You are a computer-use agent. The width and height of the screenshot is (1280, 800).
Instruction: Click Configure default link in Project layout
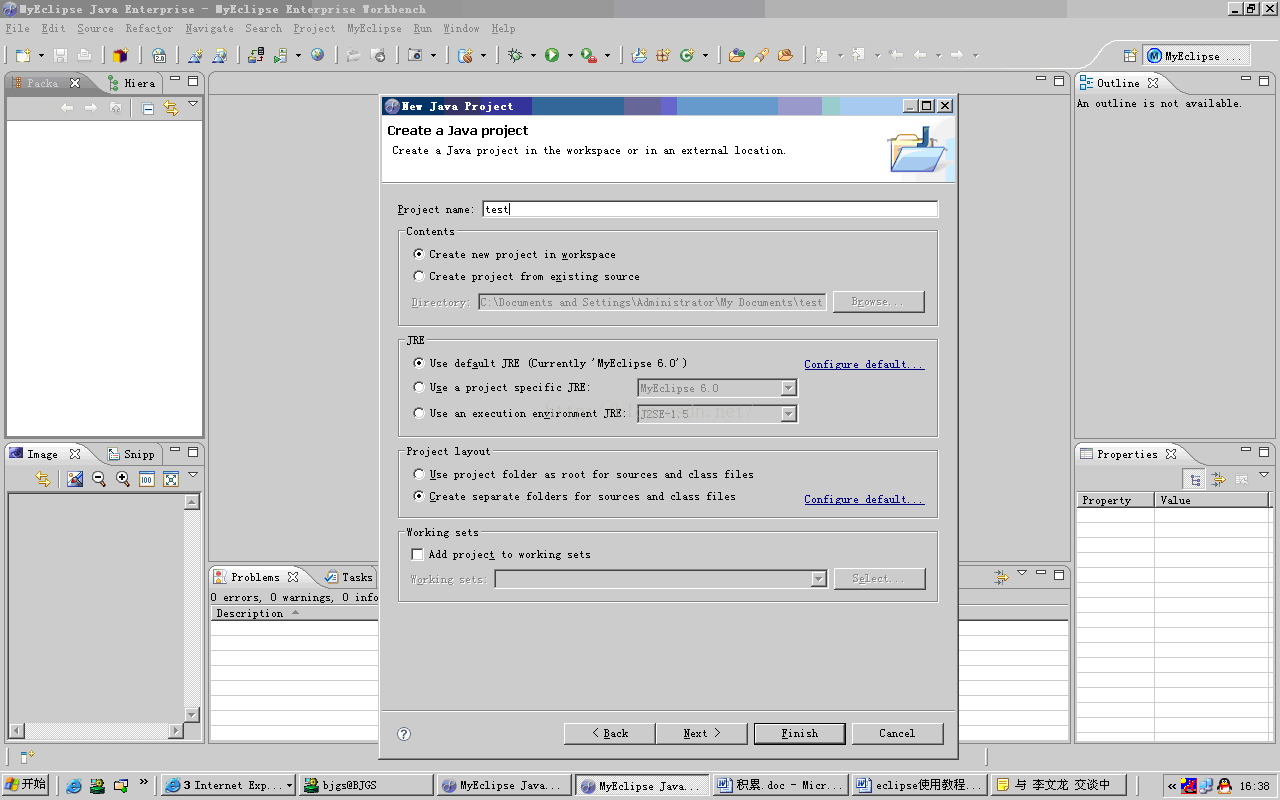[864, 499]
